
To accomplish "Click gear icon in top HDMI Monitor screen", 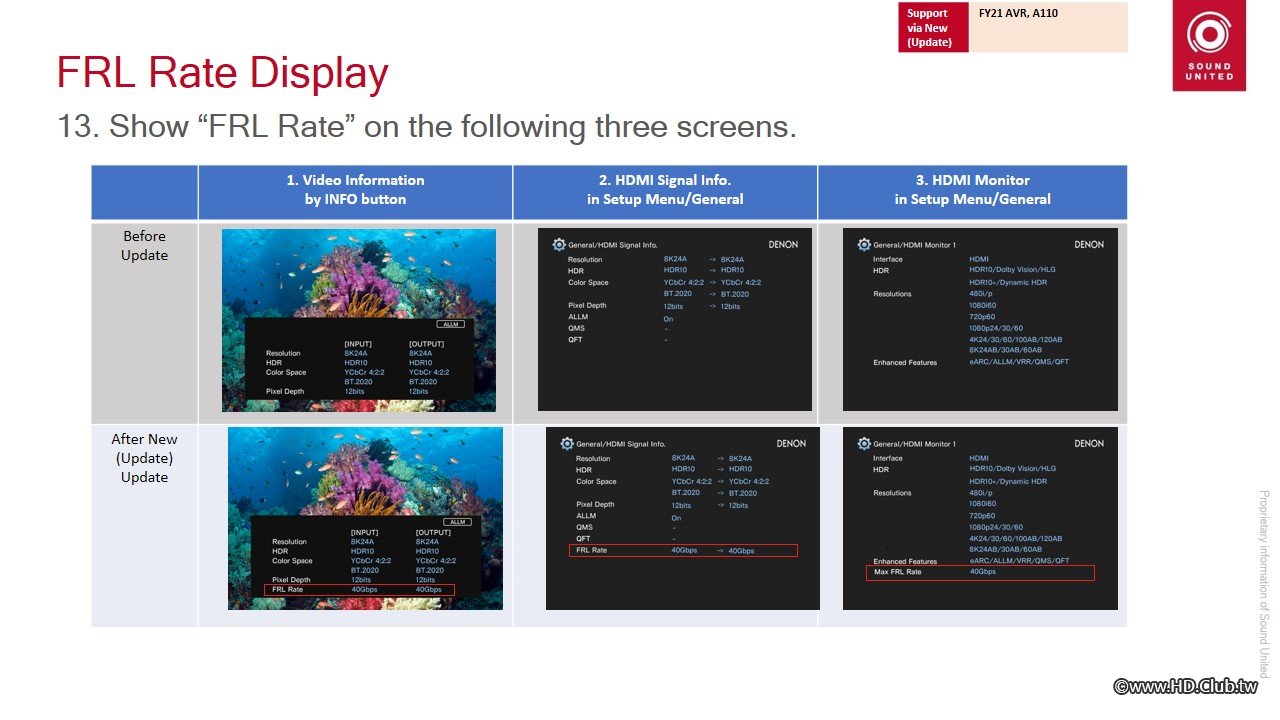I will point(864,244).
